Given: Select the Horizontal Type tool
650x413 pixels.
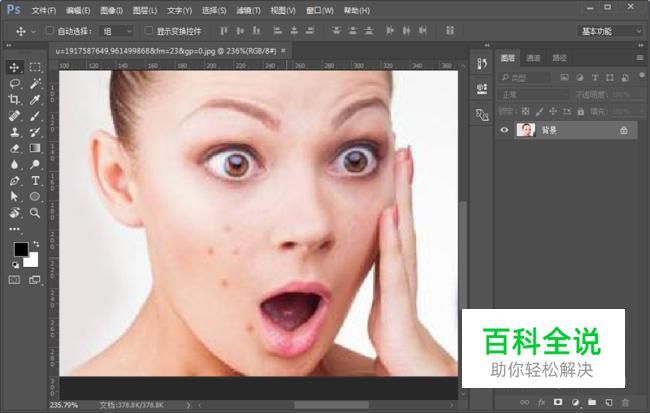Looking at the screenshot, I should pos(35,180).
